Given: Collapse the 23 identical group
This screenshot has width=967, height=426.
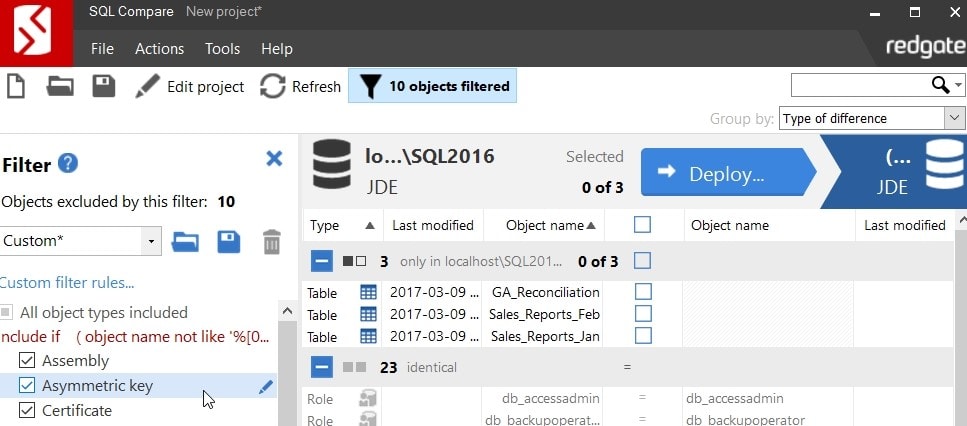Looking at the screenshot, I should point(321,367).
